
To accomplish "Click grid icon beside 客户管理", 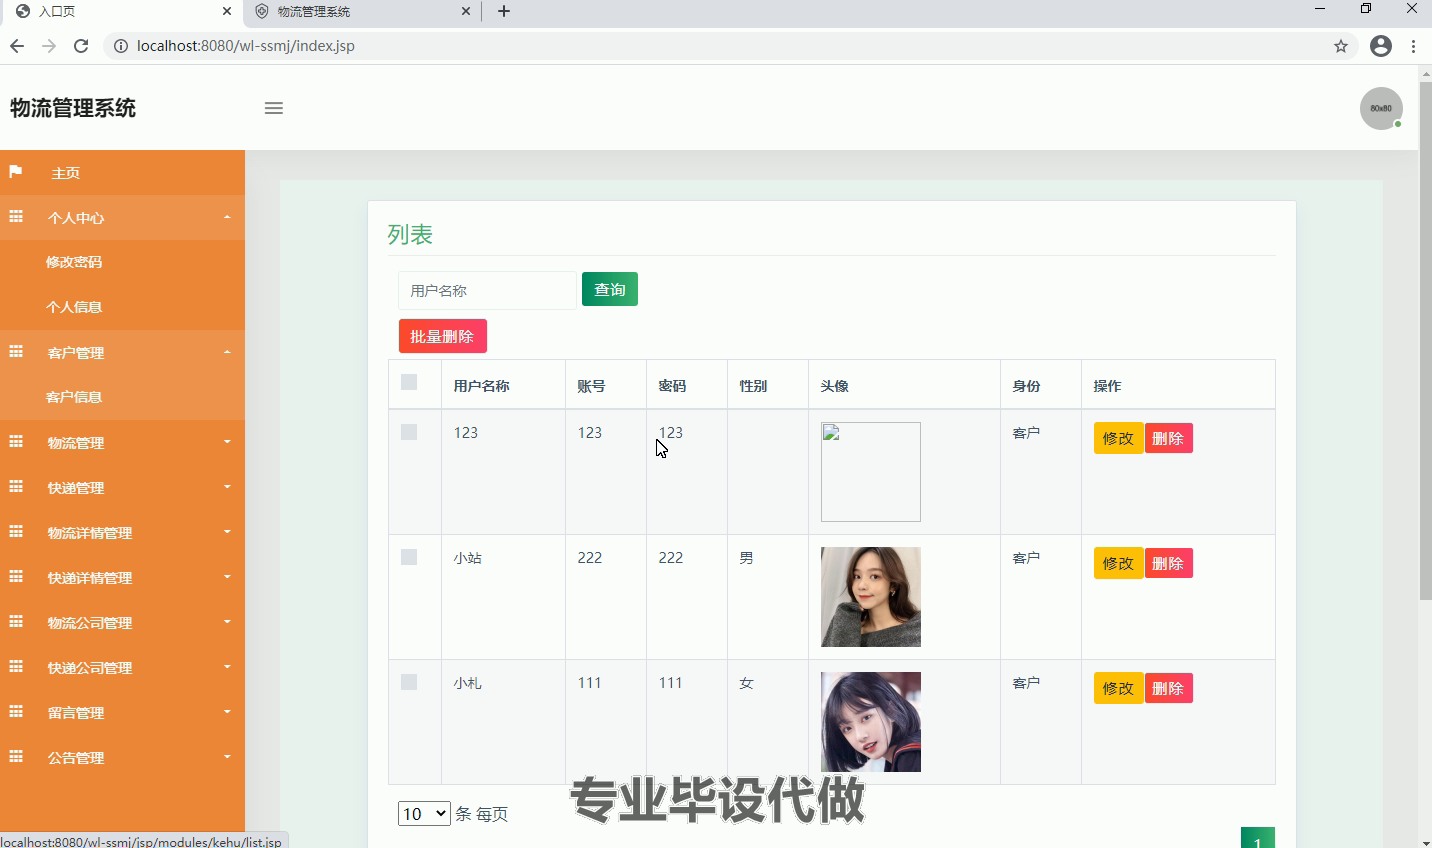I will click(x=16, y=352).
